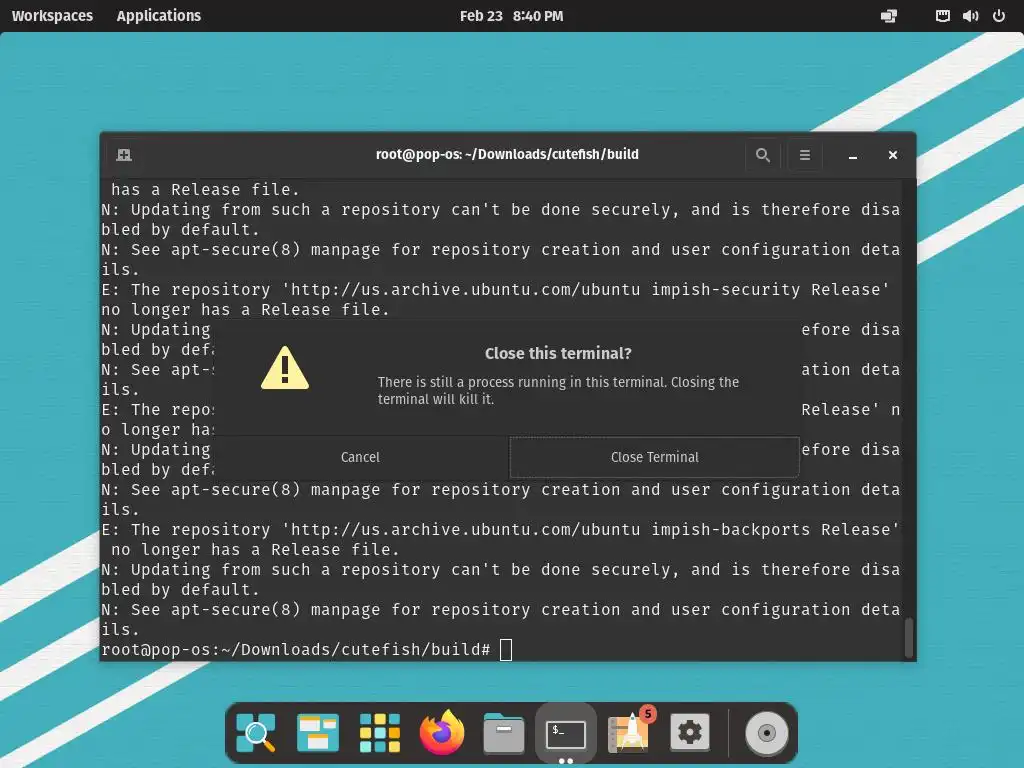Screen dimensions: 1024x768
Task: Open Settings gear in the dock
Action: [x=690, y=733]
